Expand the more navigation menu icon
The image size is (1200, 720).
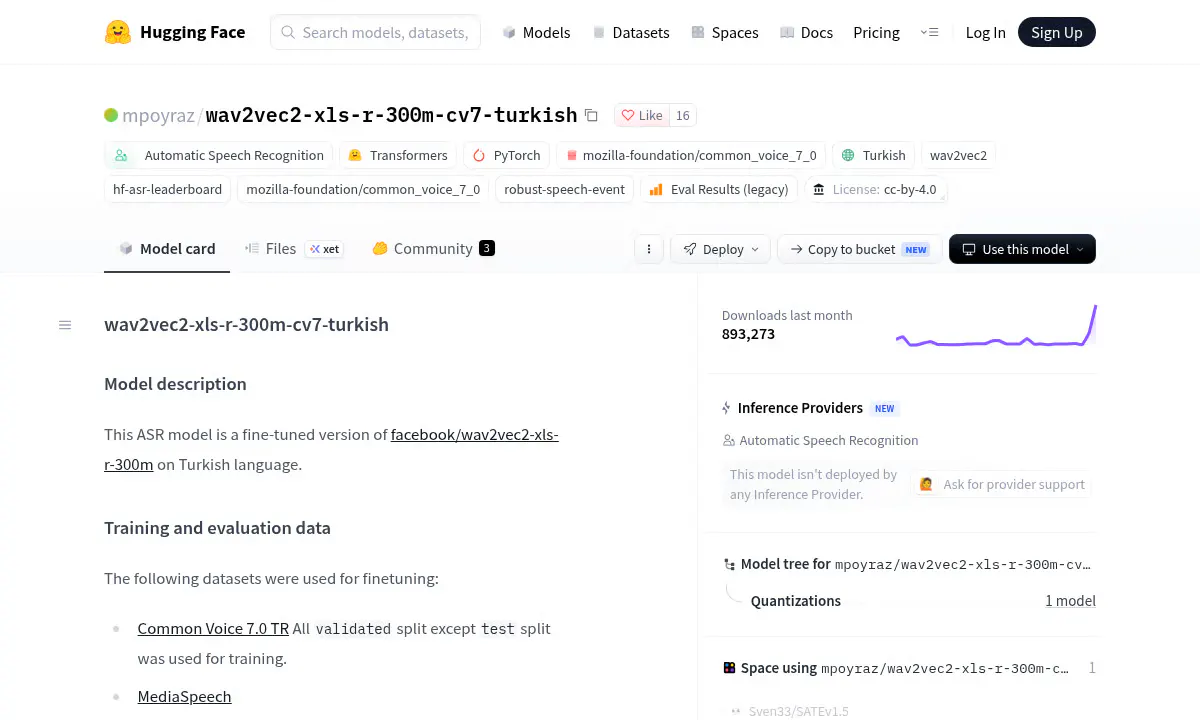929,32
